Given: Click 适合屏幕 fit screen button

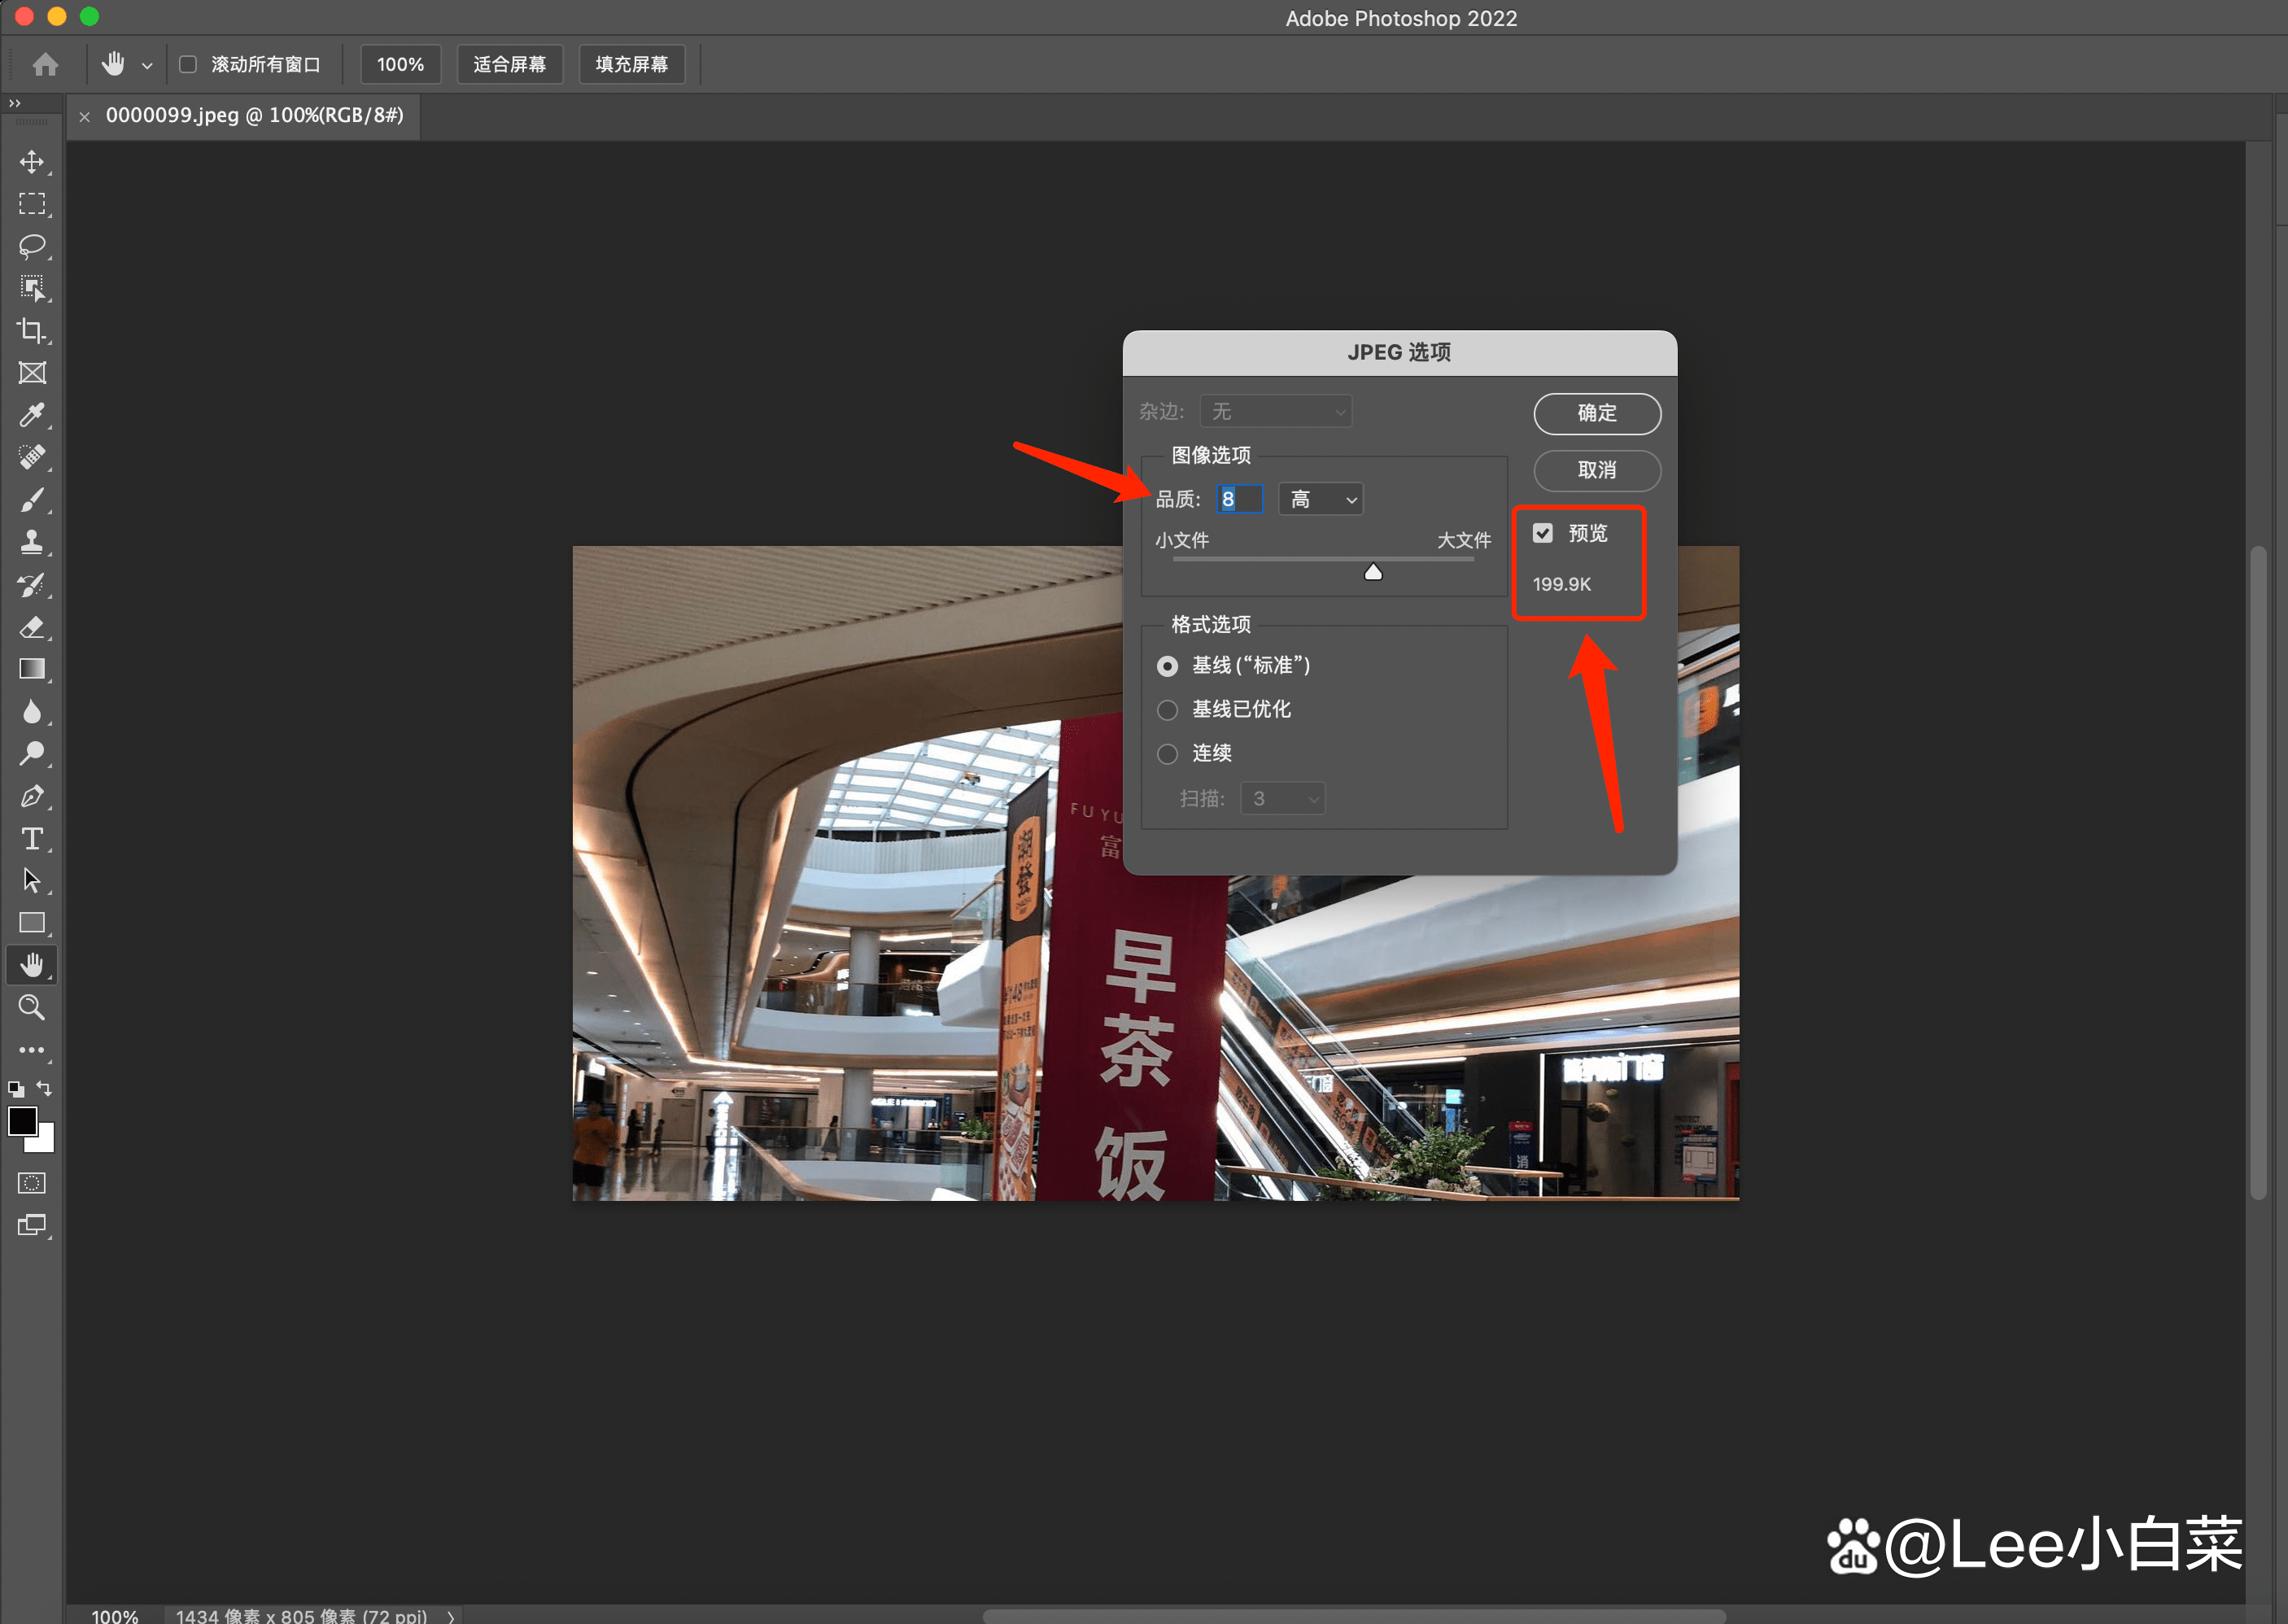Looking at the screenshot, I should (x=509, y=65).
